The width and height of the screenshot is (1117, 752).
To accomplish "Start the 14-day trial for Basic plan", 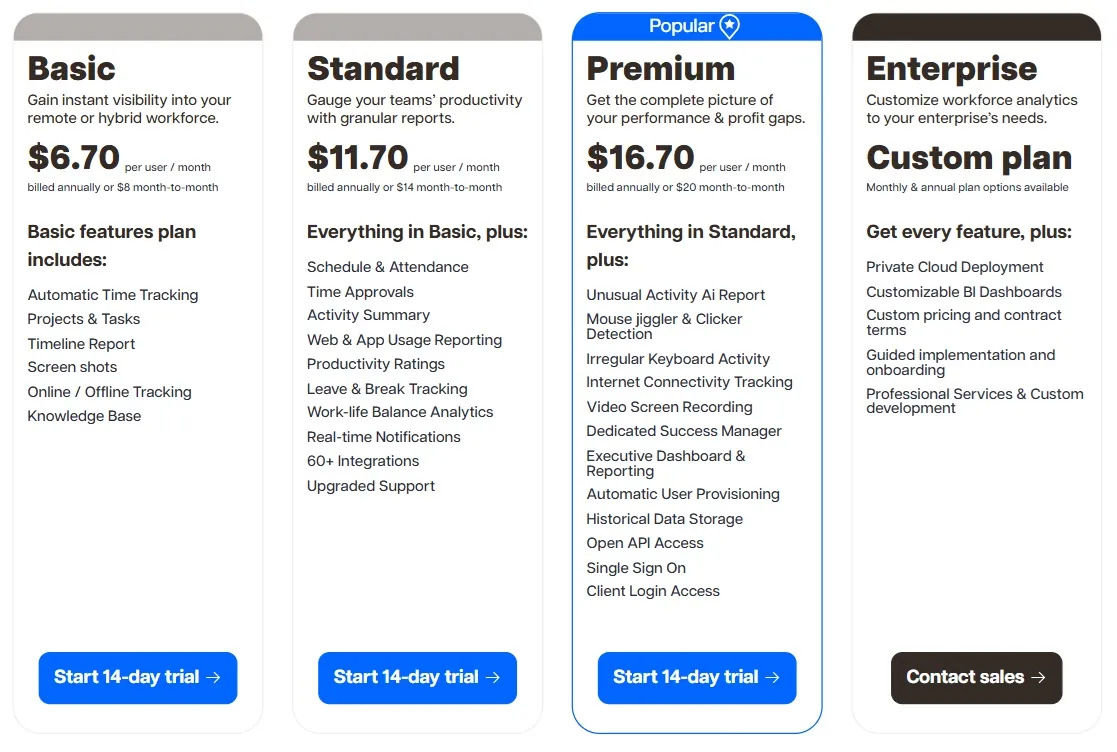I will pos(137,678).
